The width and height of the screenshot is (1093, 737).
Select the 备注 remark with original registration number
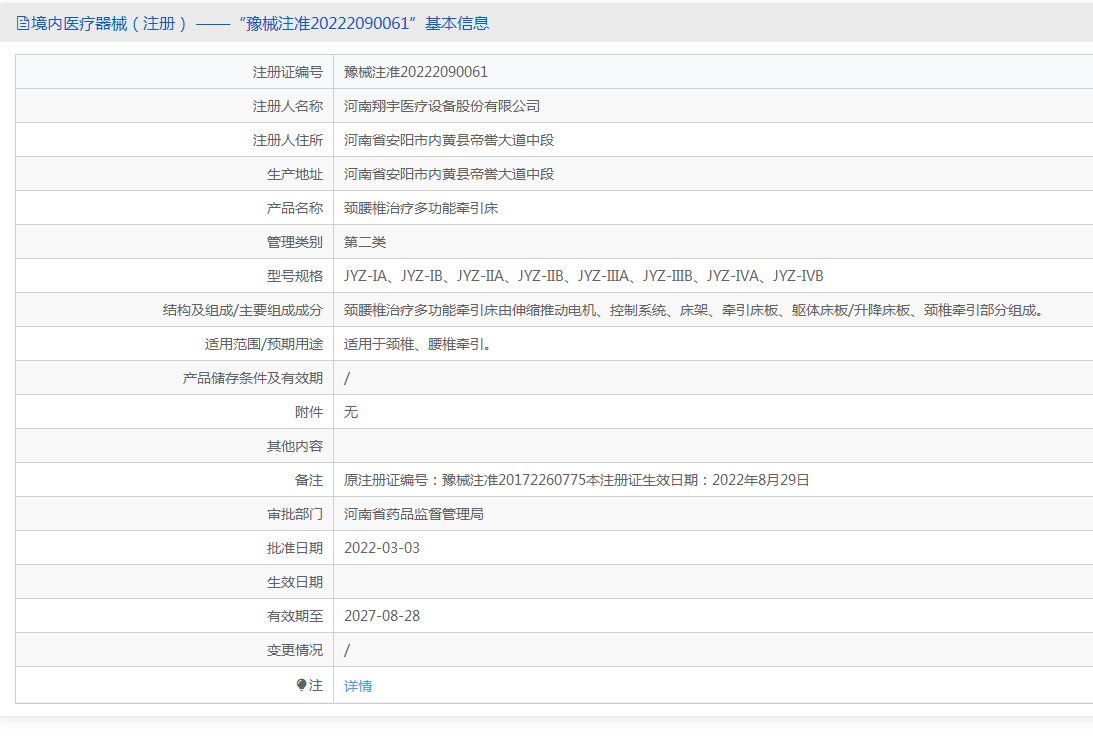click(576, 480)
